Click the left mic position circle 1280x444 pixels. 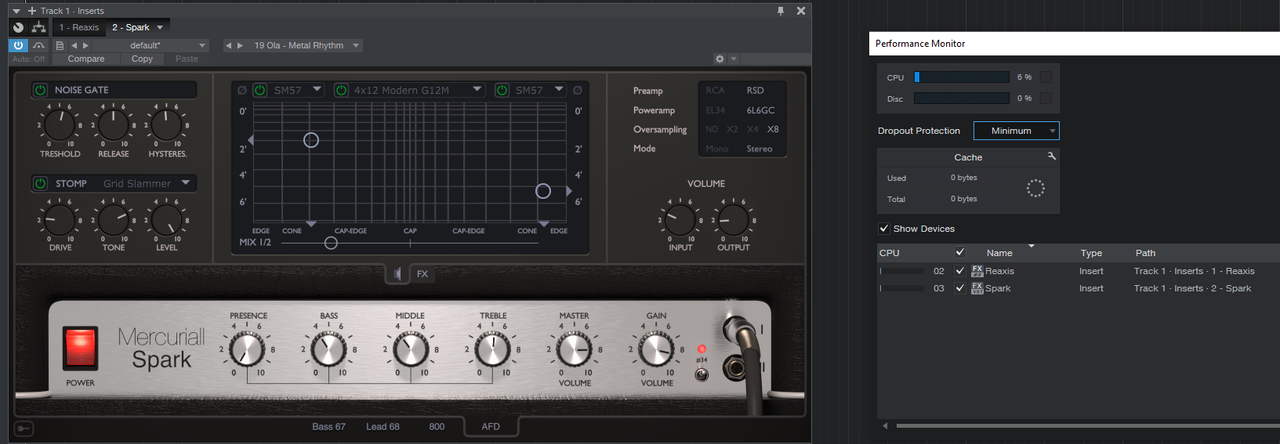pos(311,140)
